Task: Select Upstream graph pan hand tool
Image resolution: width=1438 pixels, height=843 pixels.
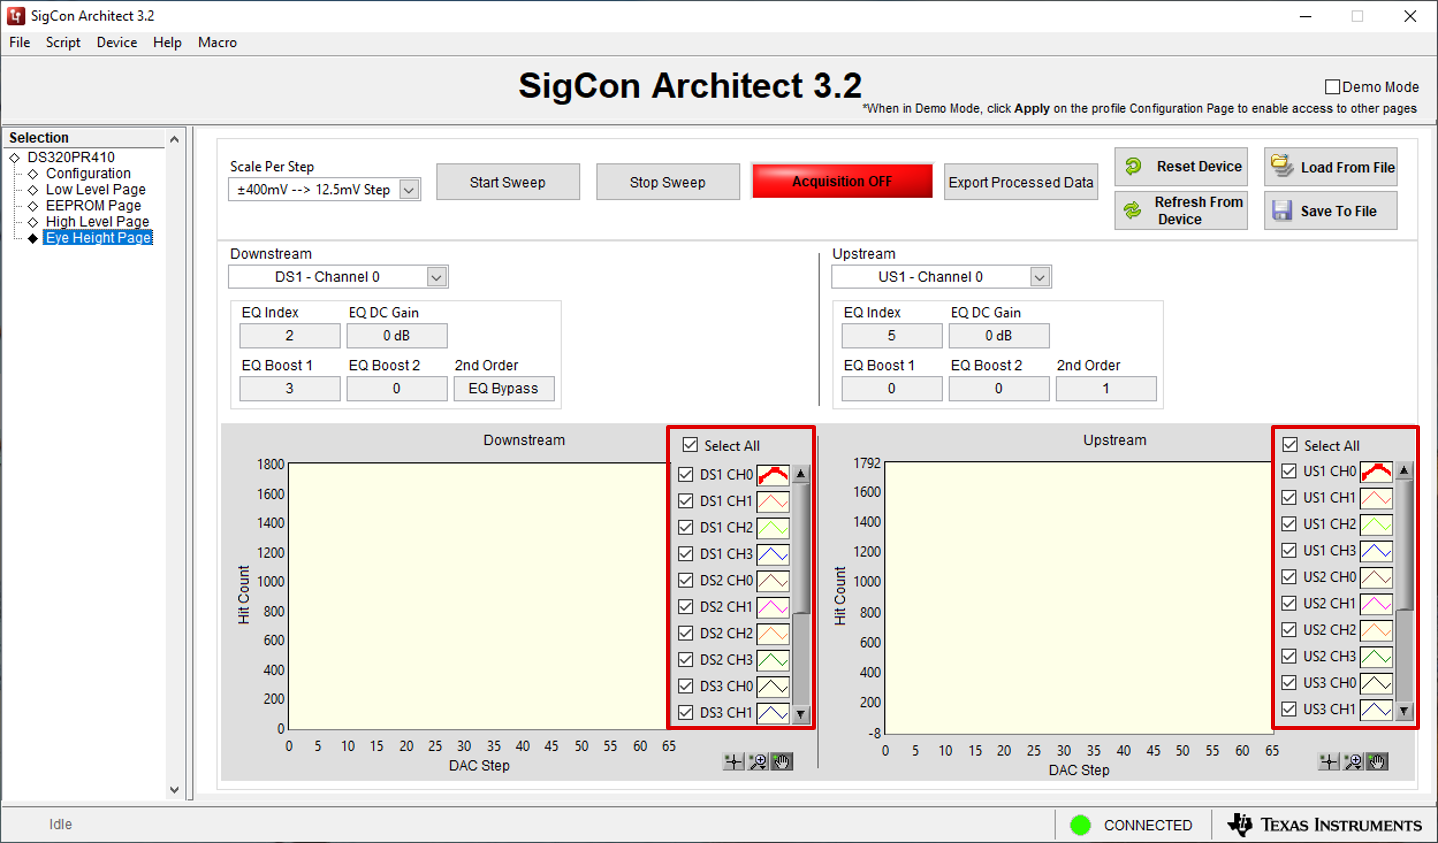Action: click(x=1377, y=762)
